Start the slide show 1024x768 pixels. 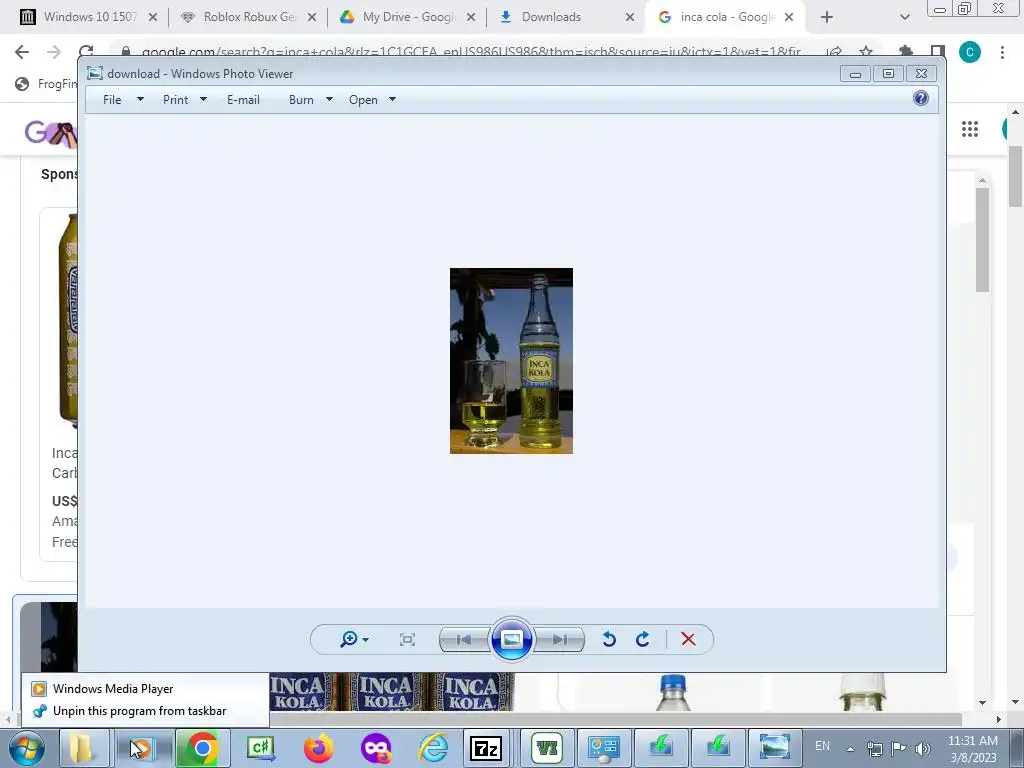[x=511, y=639]
